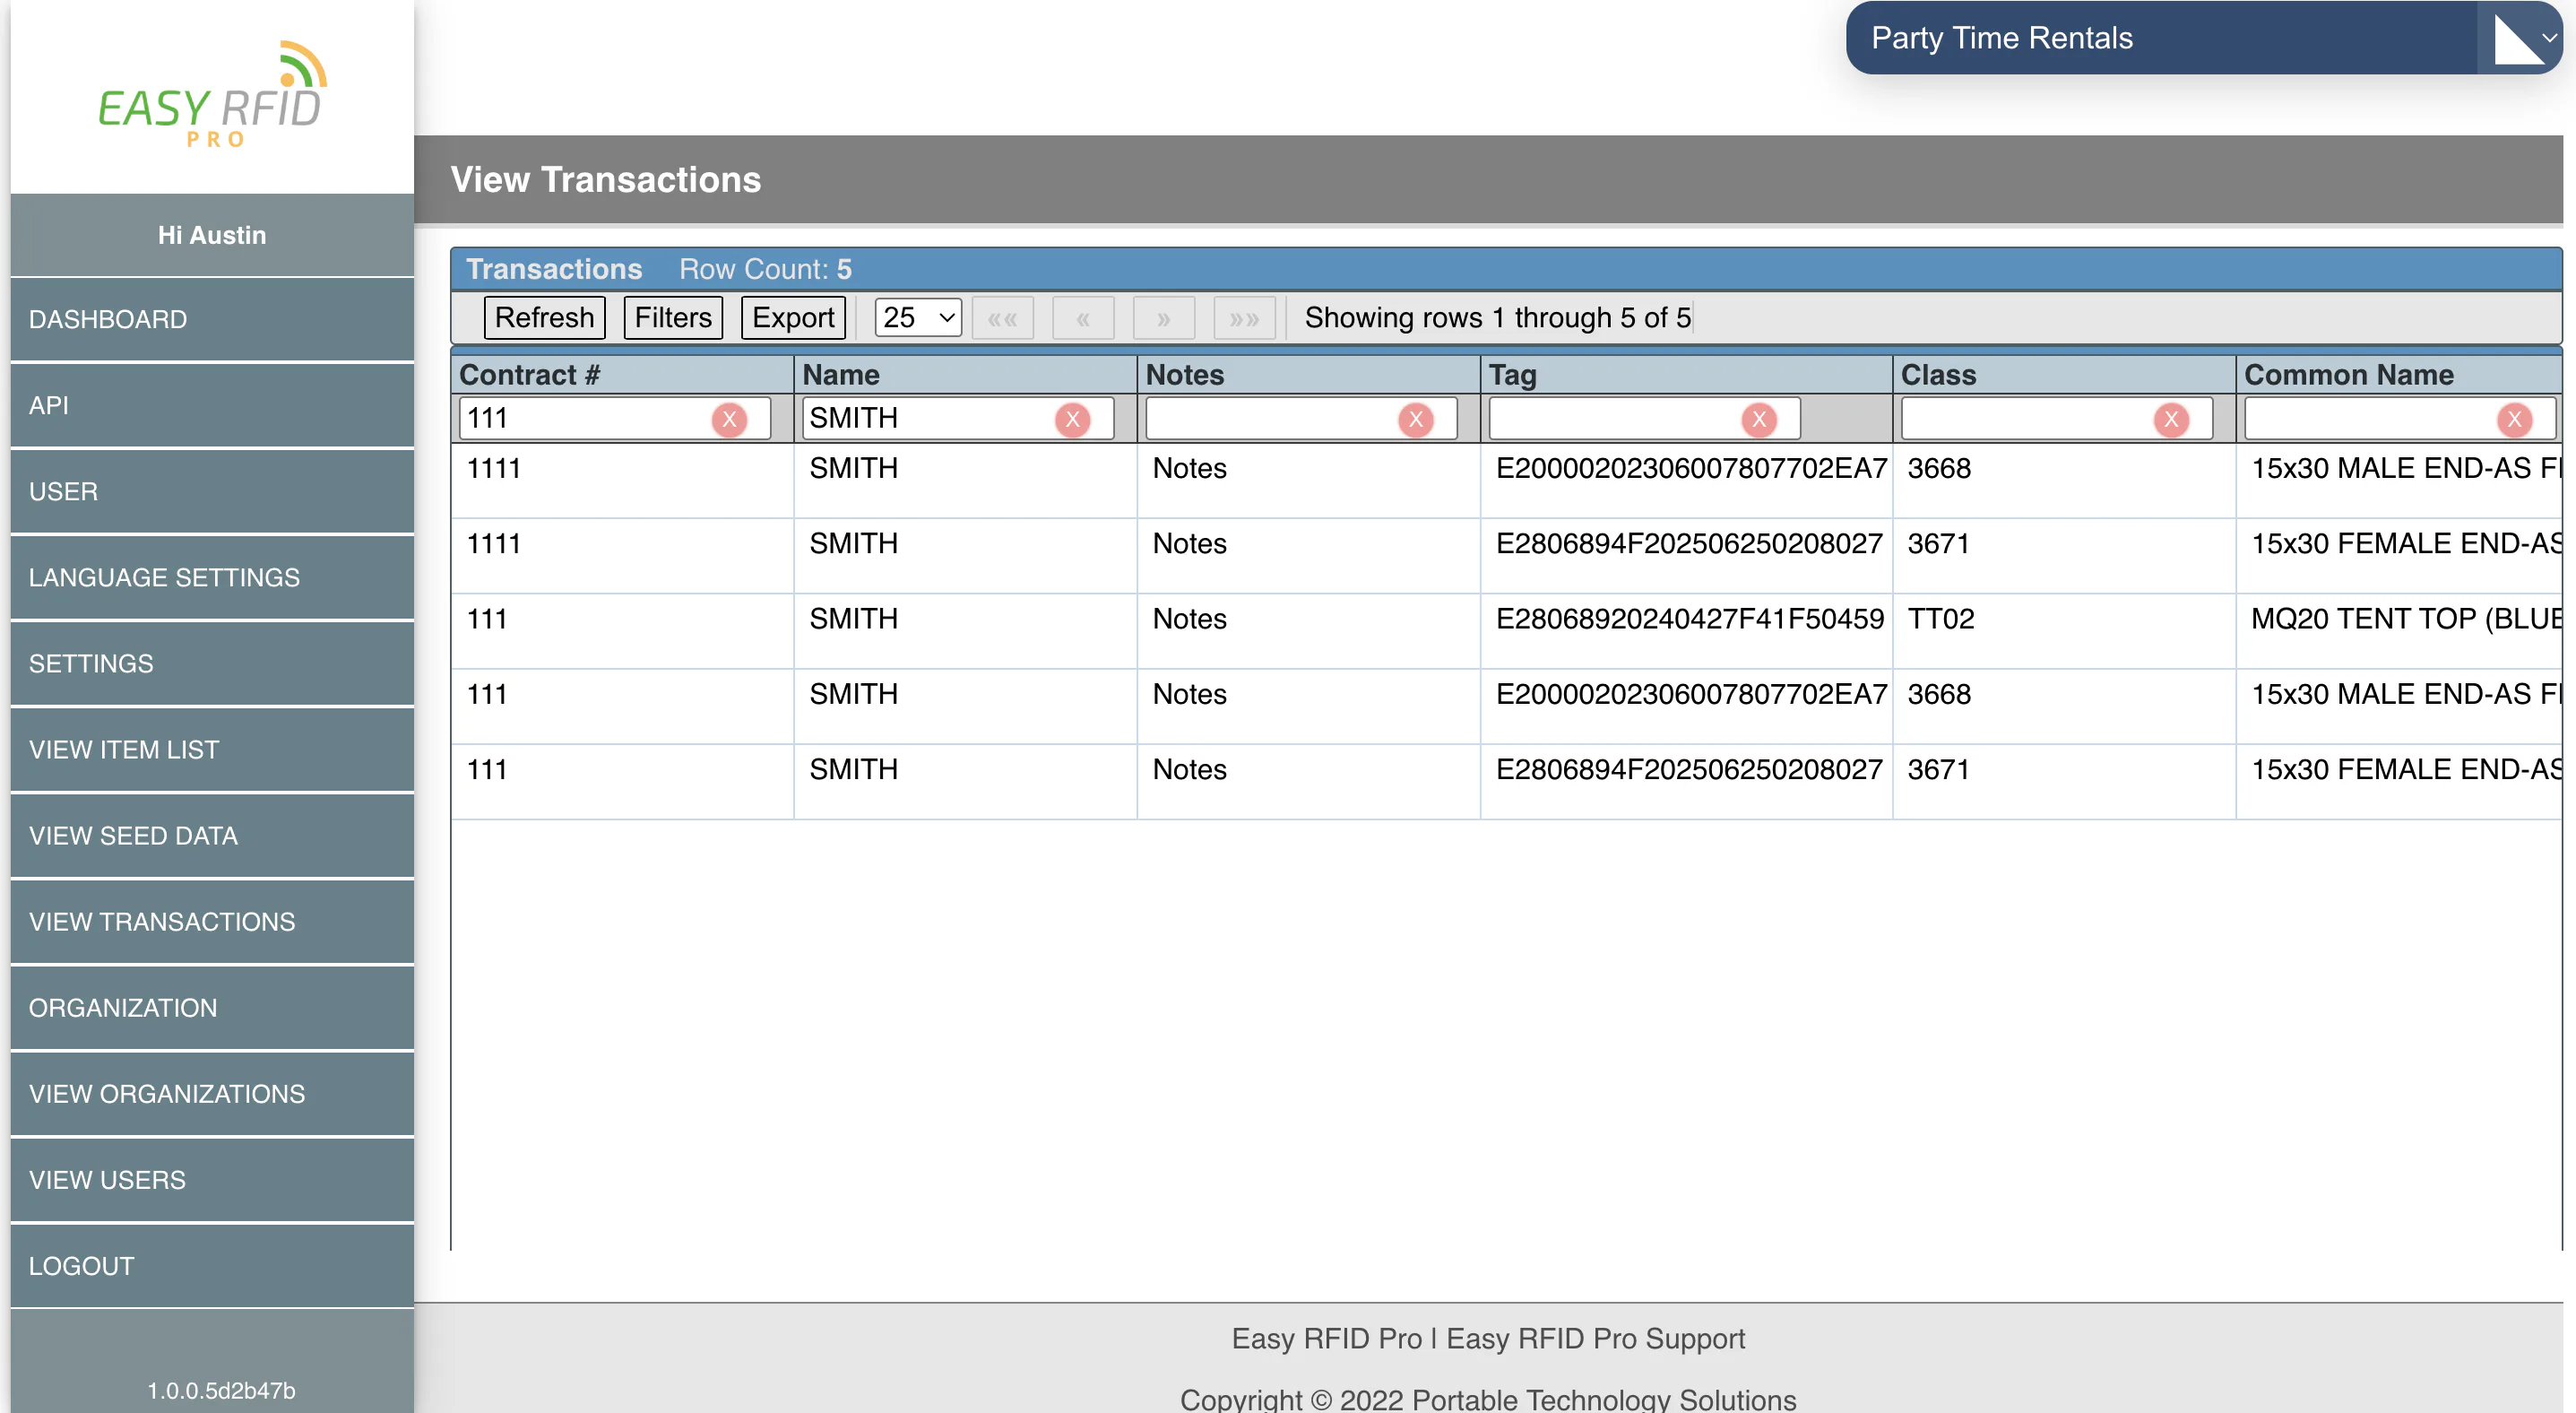2576x1413 pixels.
Task: Open the Dashboard menu item
Action: click(212, 319)
